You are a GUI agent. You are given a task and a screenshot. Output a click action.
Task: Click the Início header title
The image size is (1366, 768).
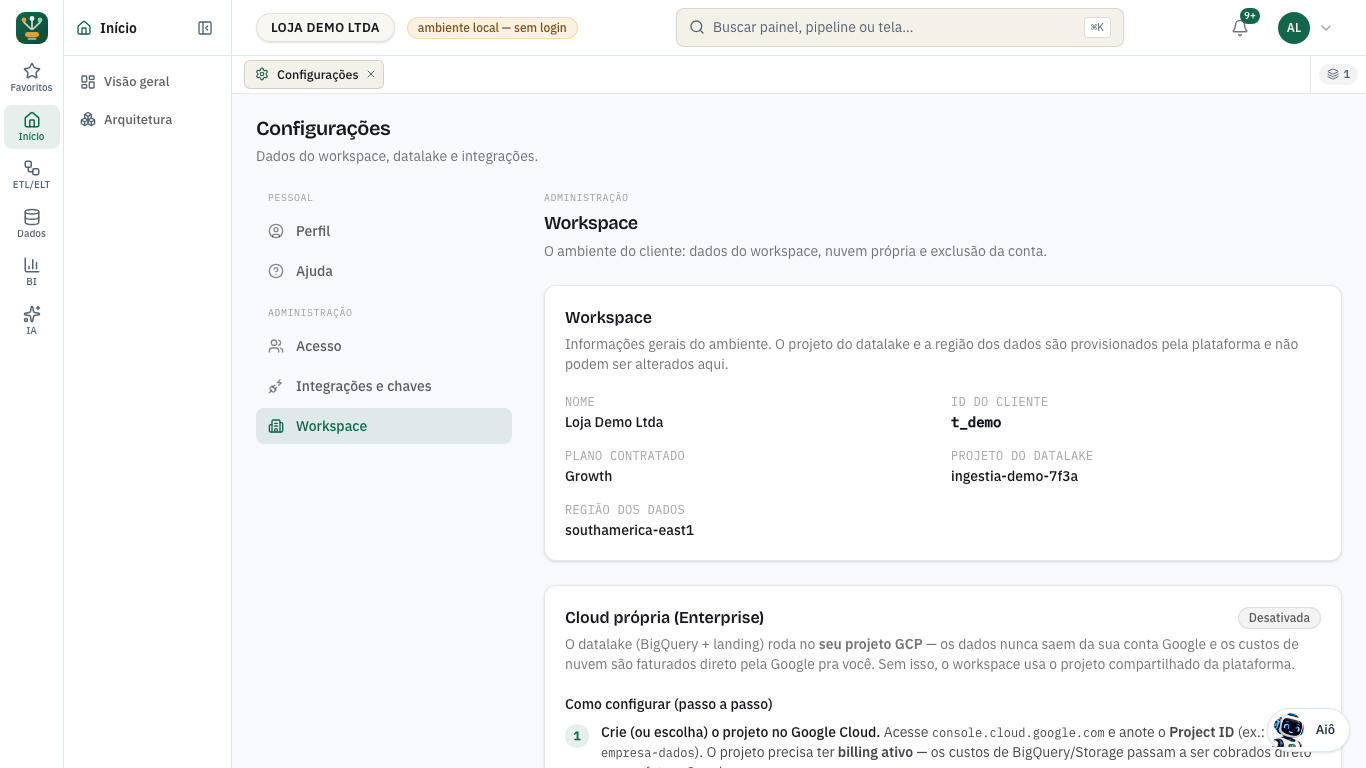pos(118,28)
